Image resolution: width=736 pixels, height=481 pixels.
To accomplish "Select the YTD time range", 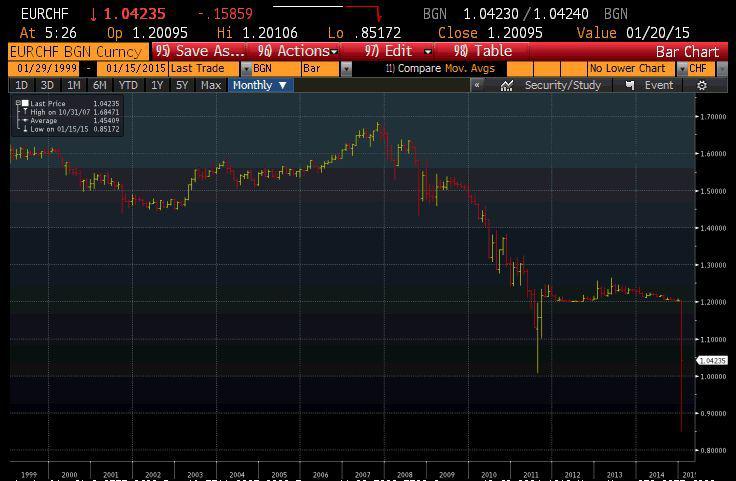I will [127, 86].
